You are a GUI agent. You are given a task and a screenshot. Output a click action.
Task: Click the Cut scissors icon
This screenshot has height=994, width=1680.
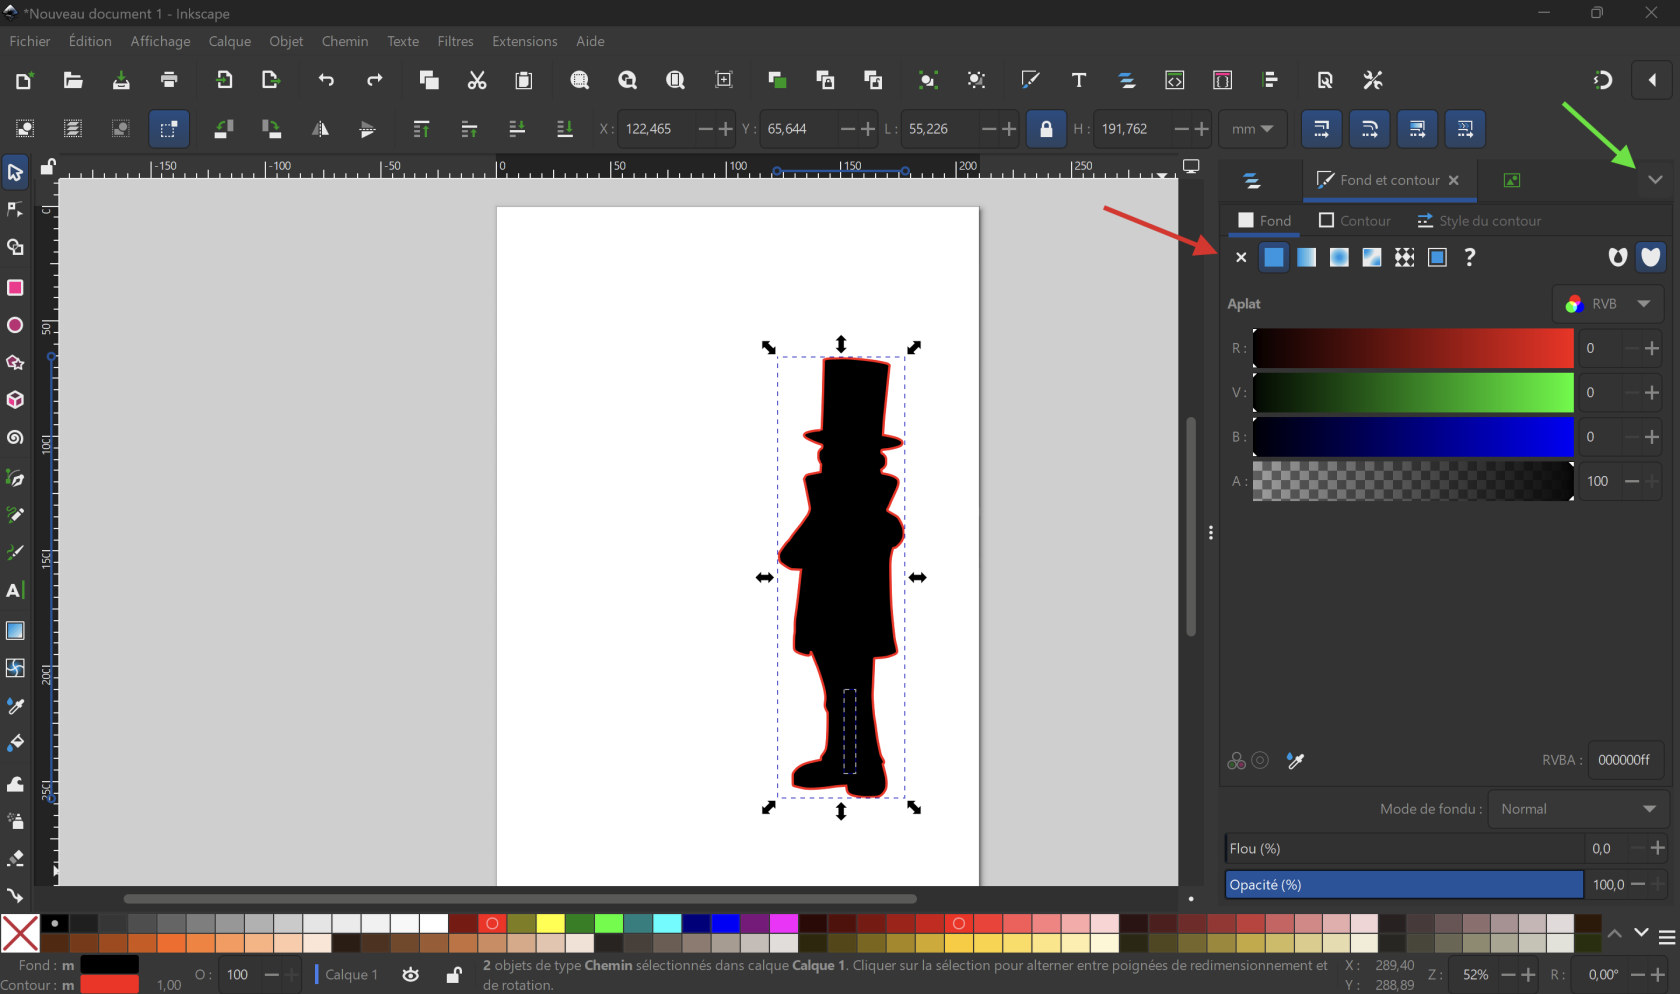point(477,81)
